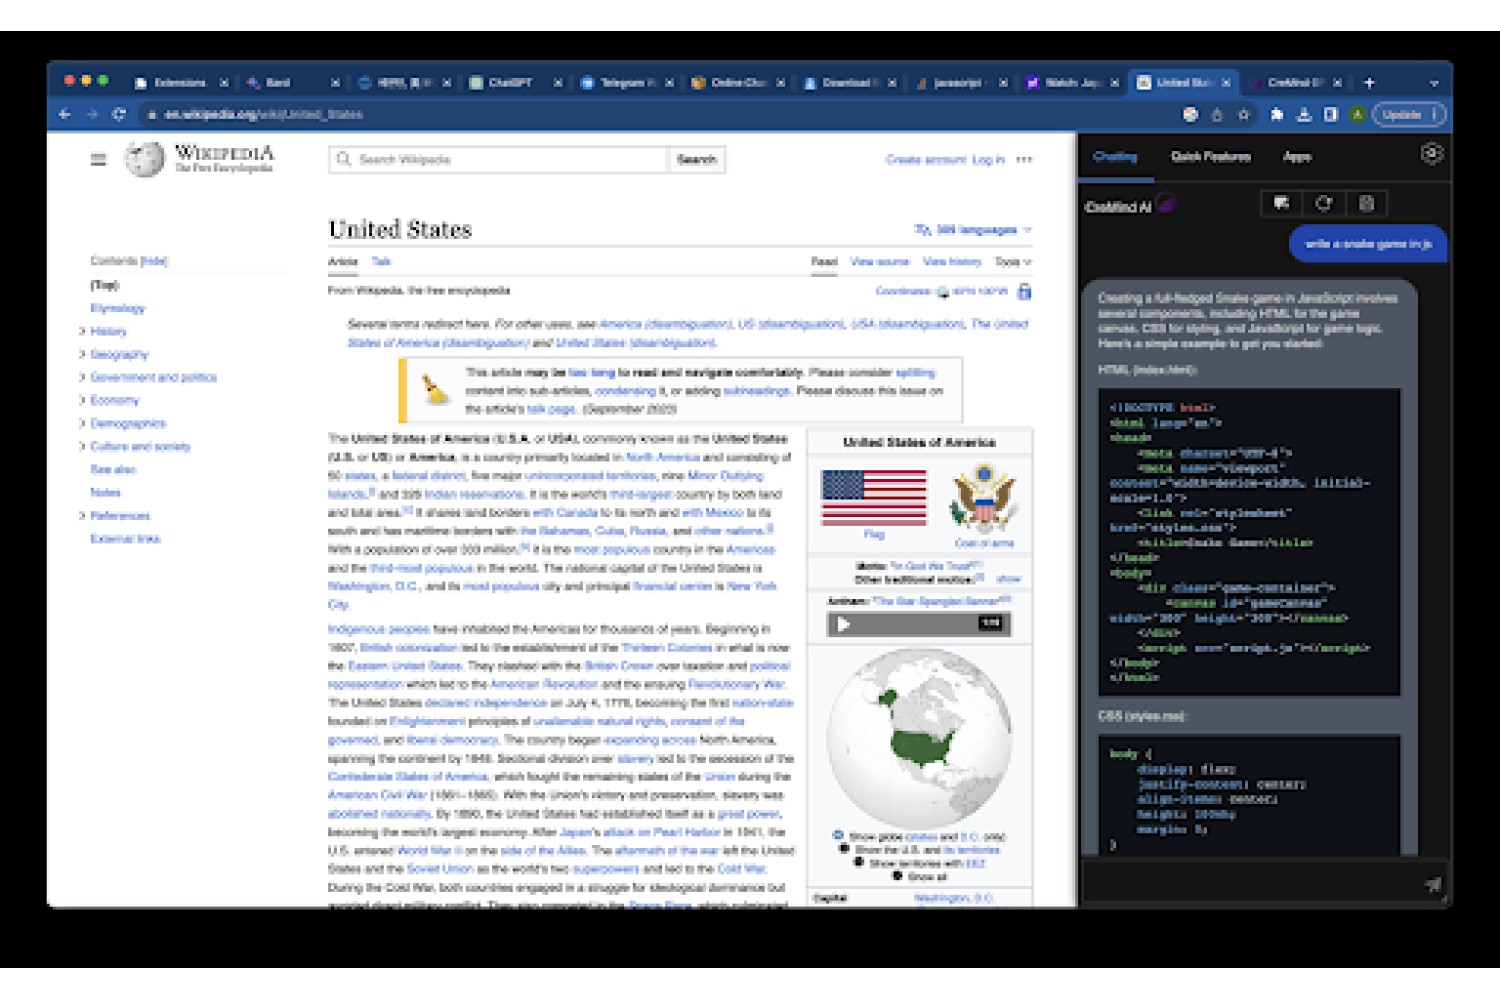The width and height of the screenshot is (1500, 1000).
Task: Open the Washington, D.C. capital link
Action: pos(954,898)
